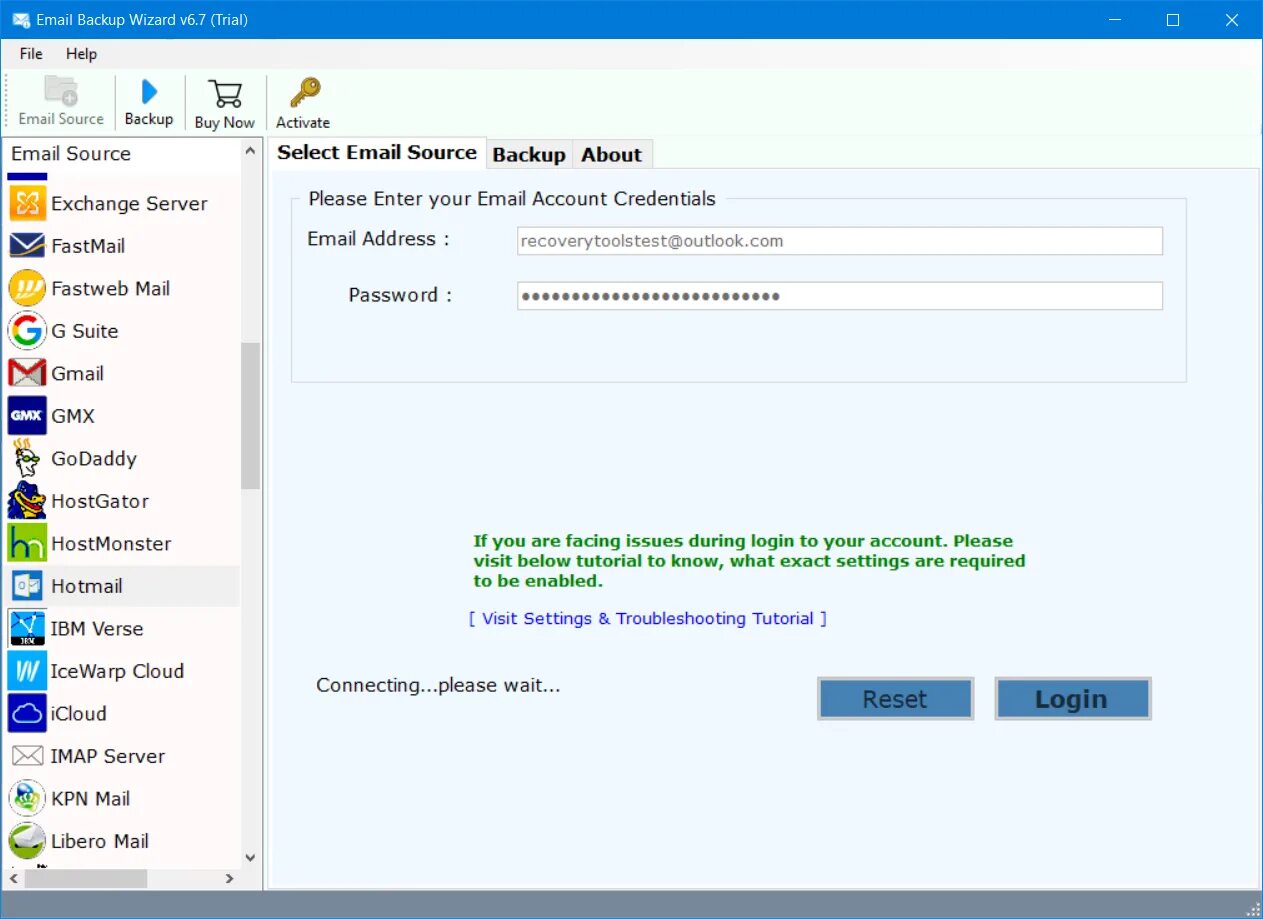Select the HostGator icon
This screenshot has height=919, width=1263.
[27, 501]
